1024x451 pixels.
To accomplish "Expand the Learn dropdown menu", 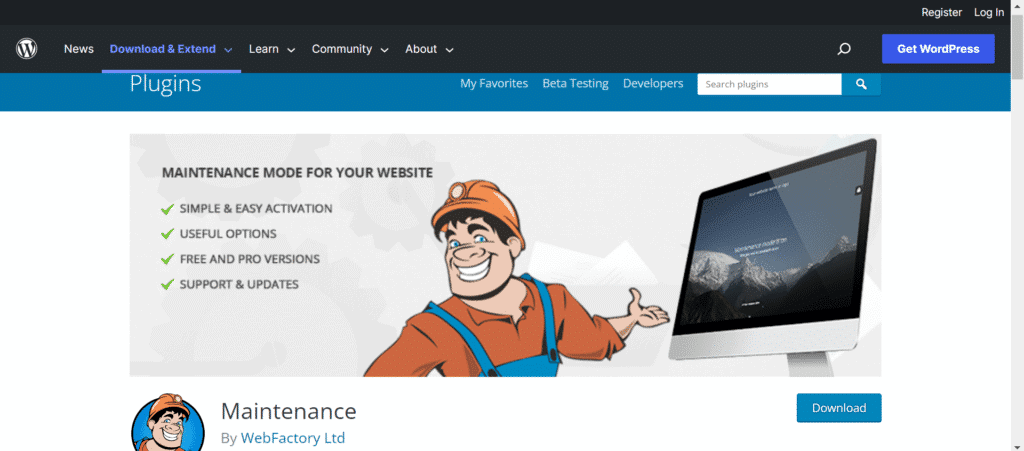I will point(272,49).
